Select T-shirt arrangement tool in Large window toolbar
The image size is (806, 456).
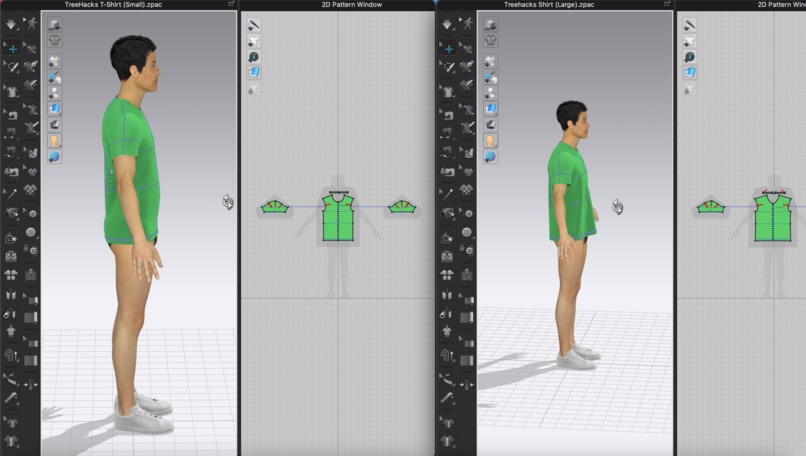[447, 92]
